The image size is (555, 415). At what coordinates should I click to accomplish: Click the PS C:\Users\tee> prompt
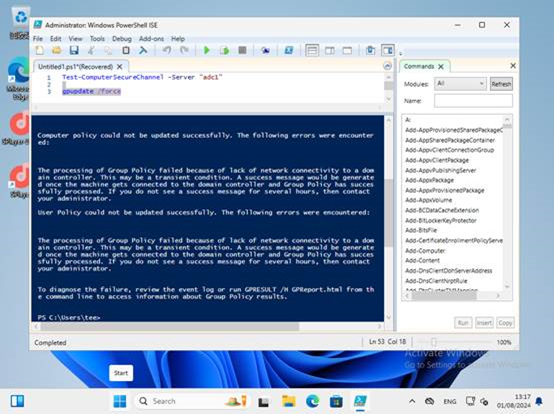point(69,317)
